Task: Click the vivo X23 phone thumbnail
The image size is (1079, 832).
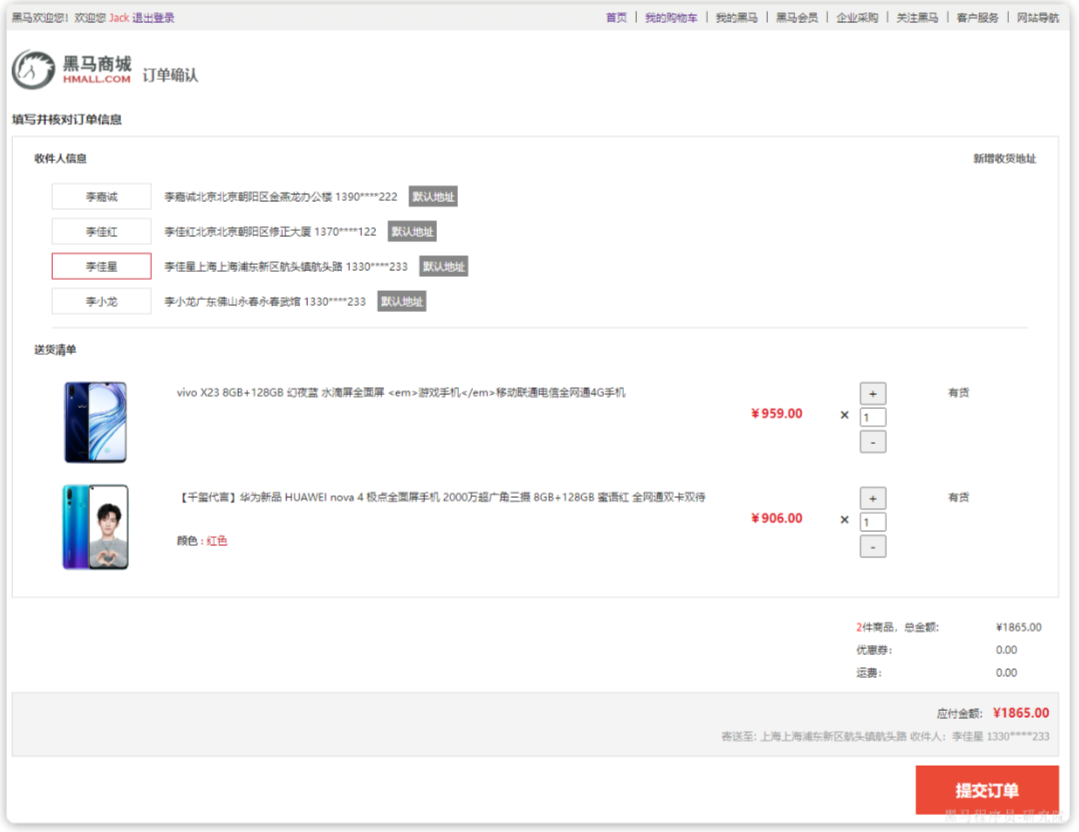Action: (x=96, y=422)
